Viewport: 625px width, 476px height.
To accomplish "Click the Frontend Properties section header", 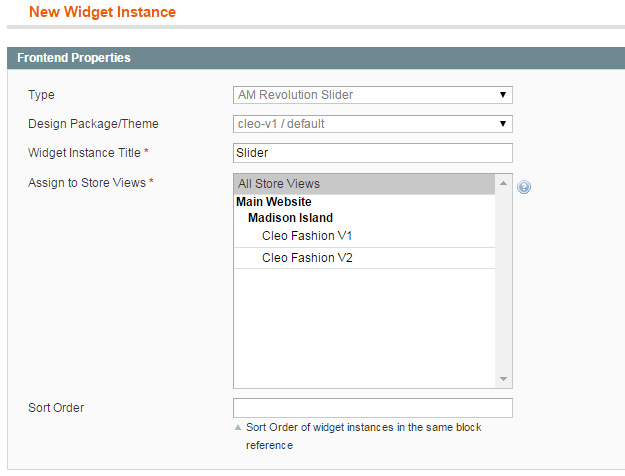I will pyautogui.click(x=74, y=58).
